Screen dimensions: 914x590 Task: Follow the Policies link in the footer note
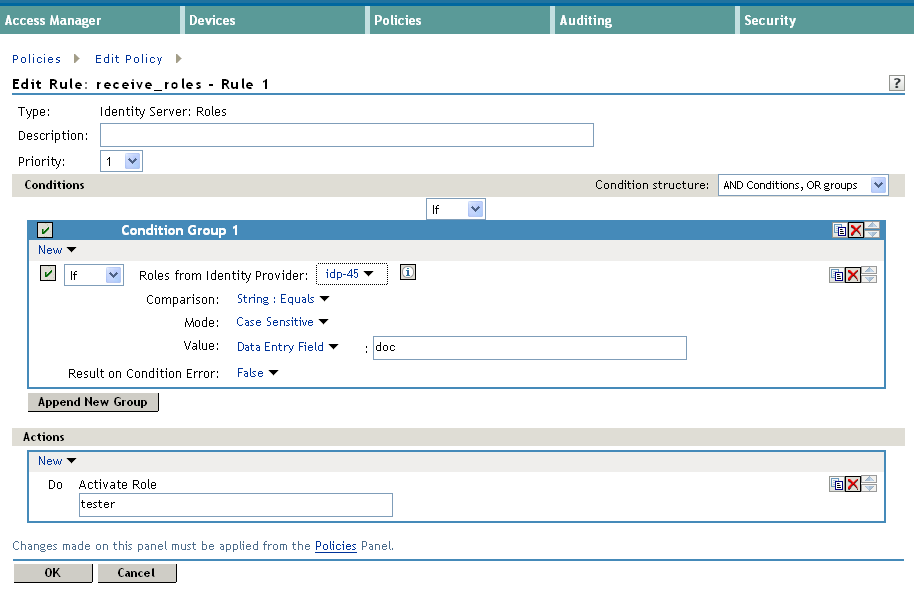tap(336, 546)
